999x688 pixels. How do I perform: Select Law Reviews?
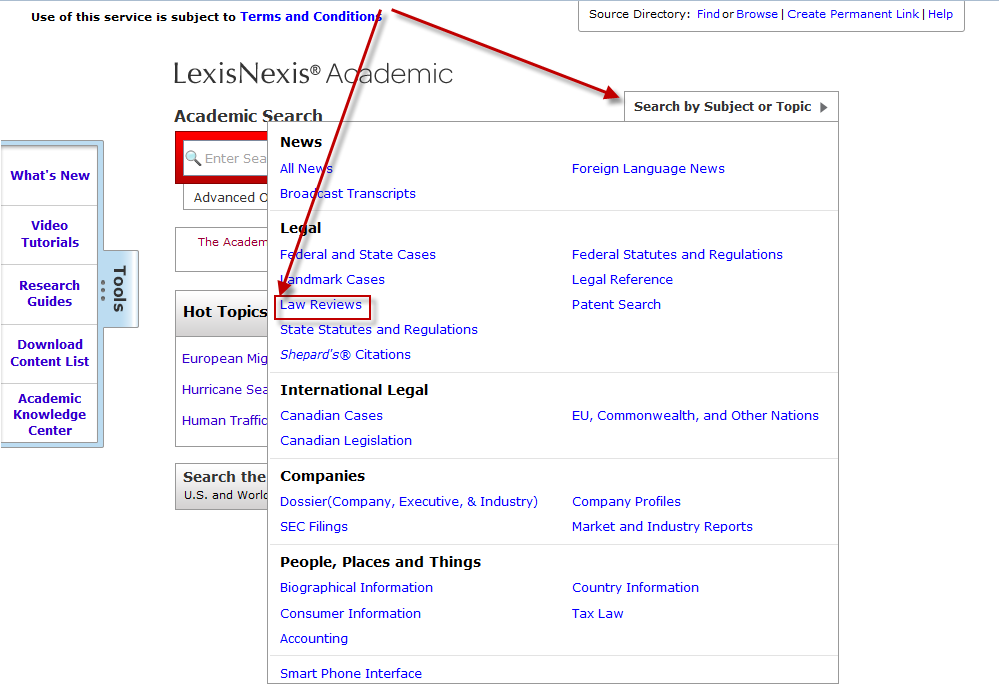point(320,305)
